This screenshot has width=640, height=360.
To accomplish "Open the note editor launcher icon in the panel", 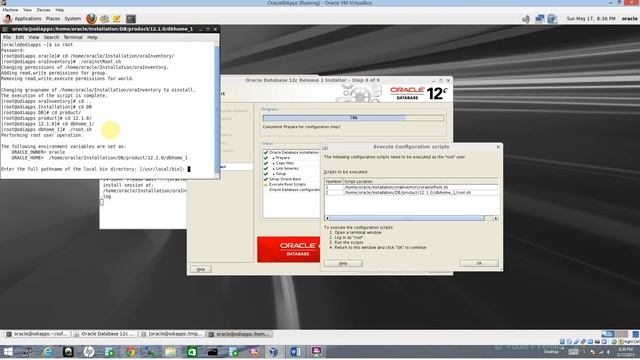I will click(117, 19).
